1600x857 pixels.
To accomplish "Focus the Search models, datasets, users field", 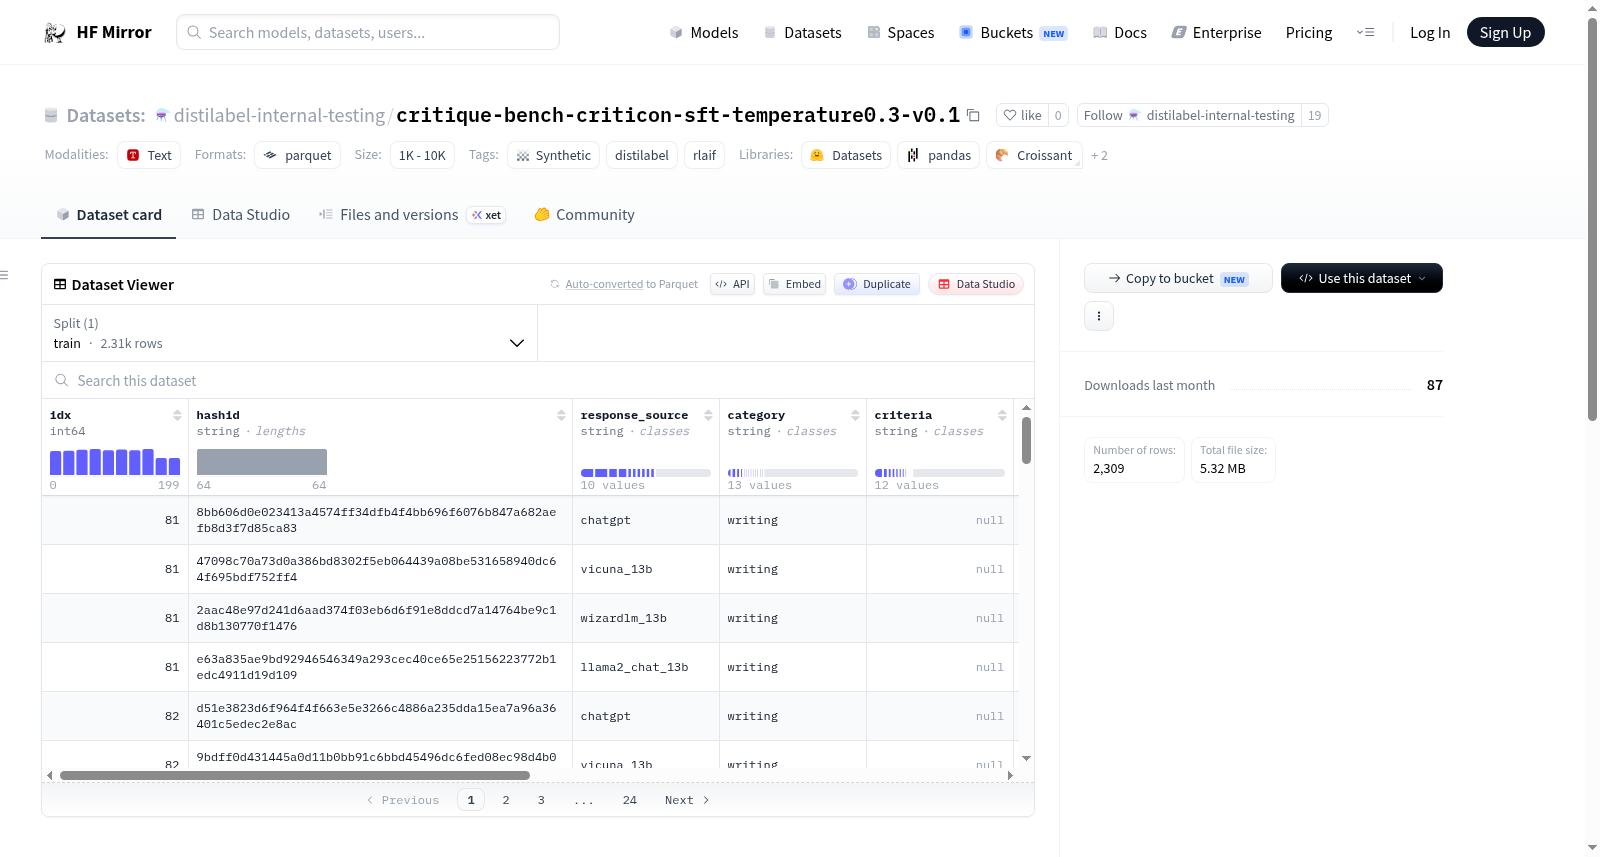I will (x=368, y=32).
